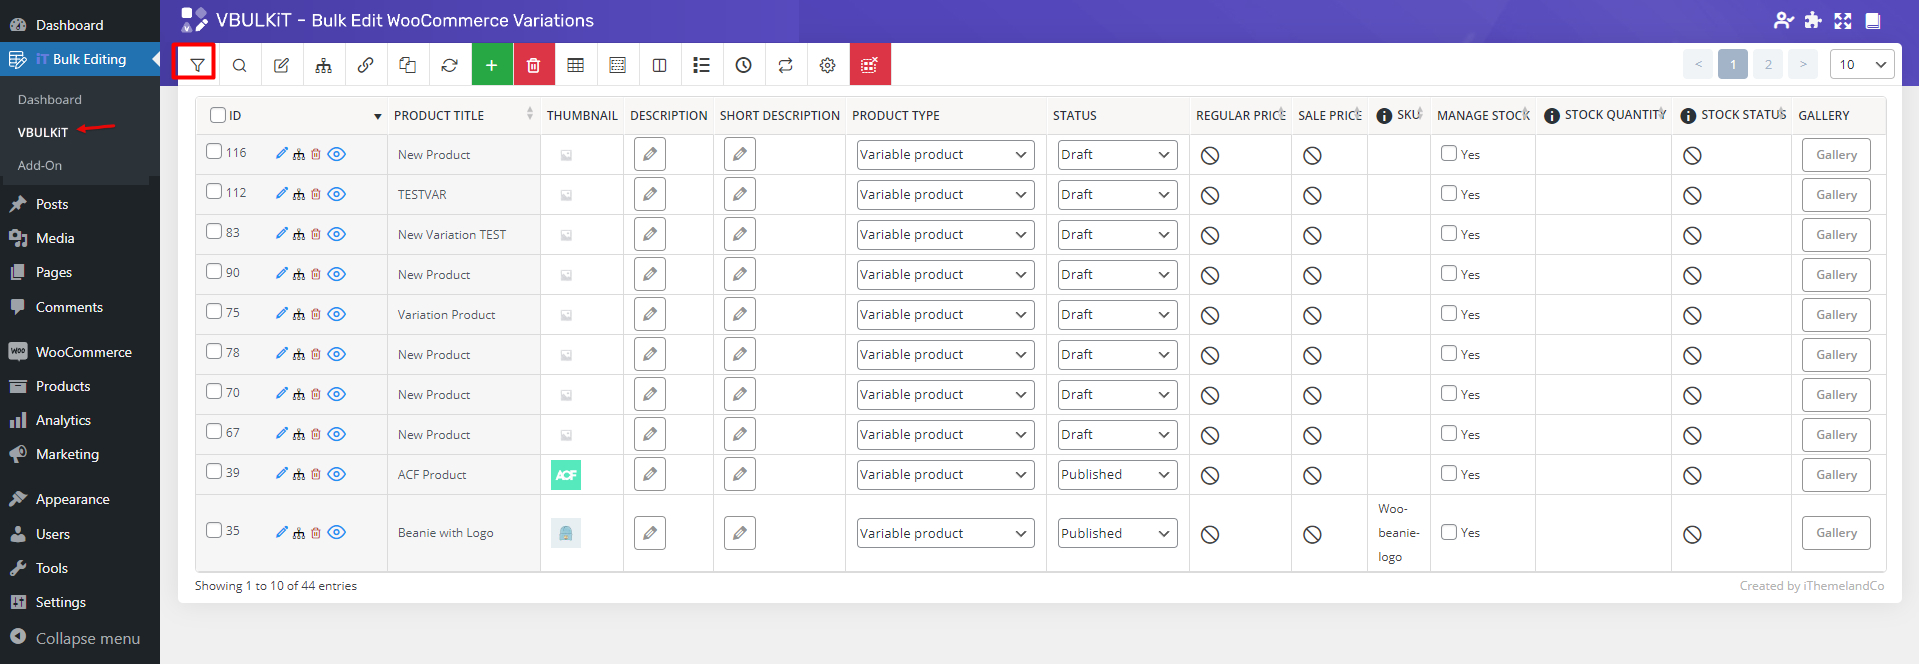Screen dimensions: 1919x664
Task: Enable manage stock Yes for Beanie with Logo
Action: (1449, 532)
